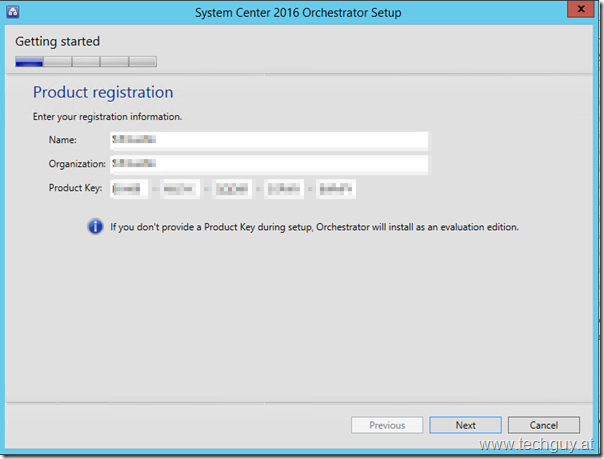Viewport: 604px width, 459px height.
Task: Click the Getting started progress bar
Action: click(86, 62)
